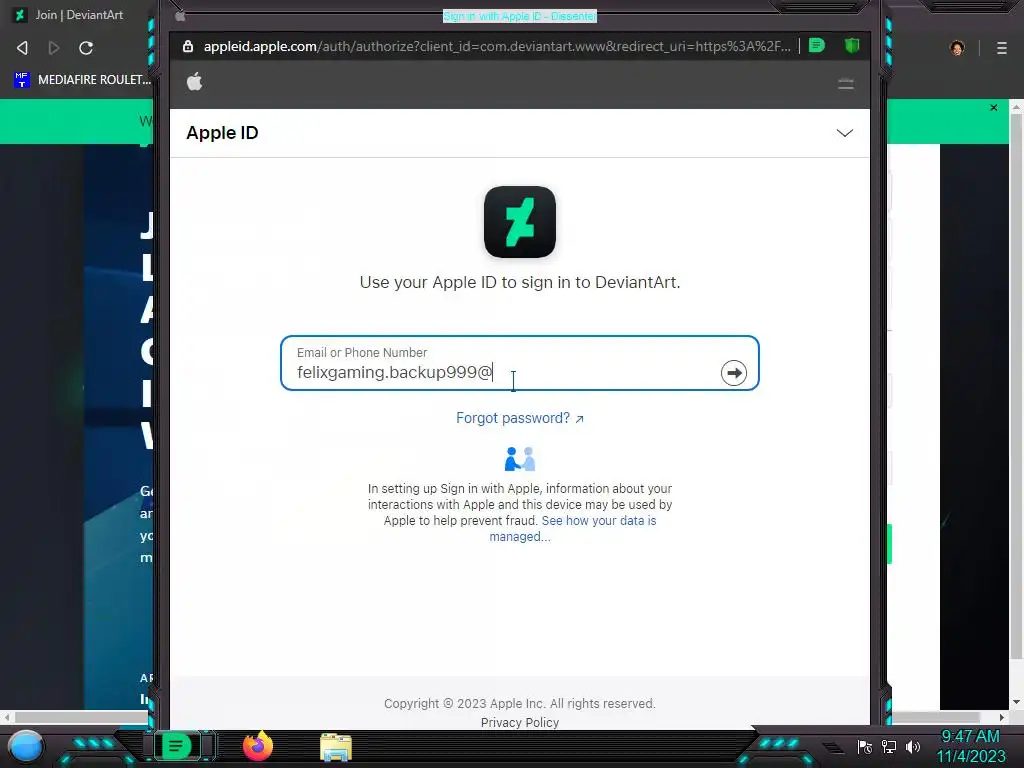Click 'Use your Apple ID to sign in' text

(520, 282)
